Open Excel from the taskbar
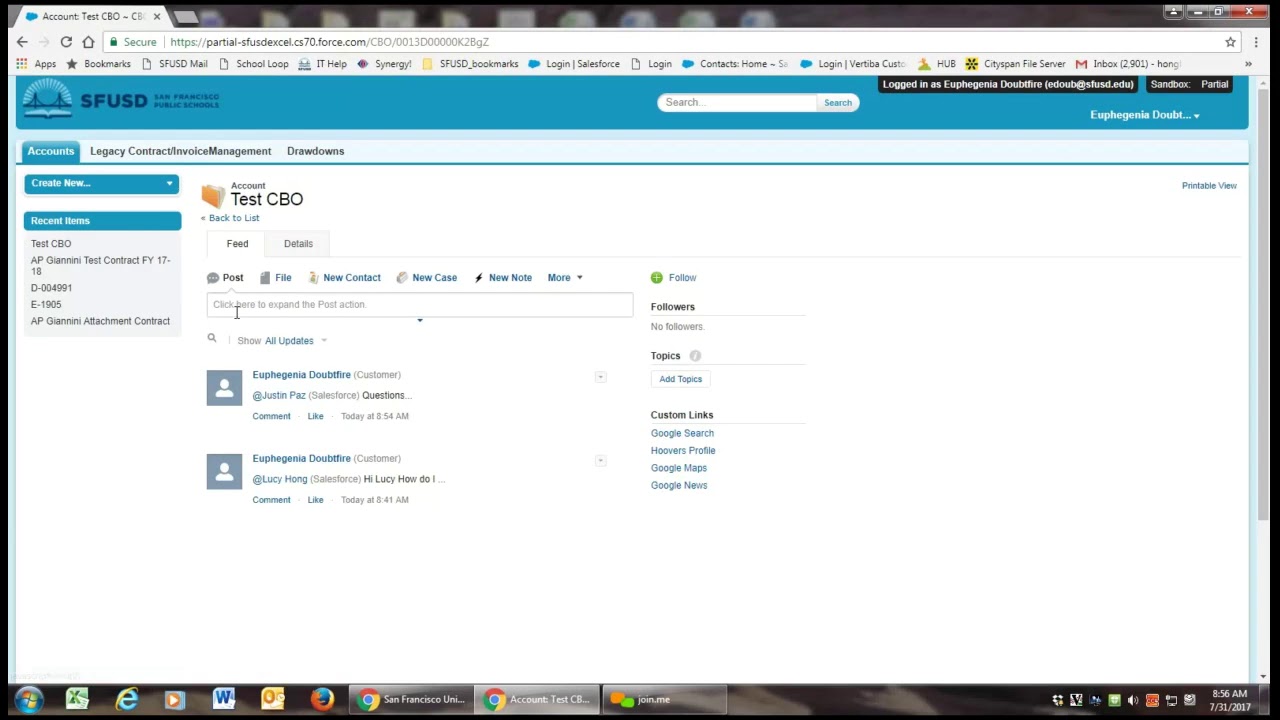Viewport: 1280px width, 720px height. 77,699
